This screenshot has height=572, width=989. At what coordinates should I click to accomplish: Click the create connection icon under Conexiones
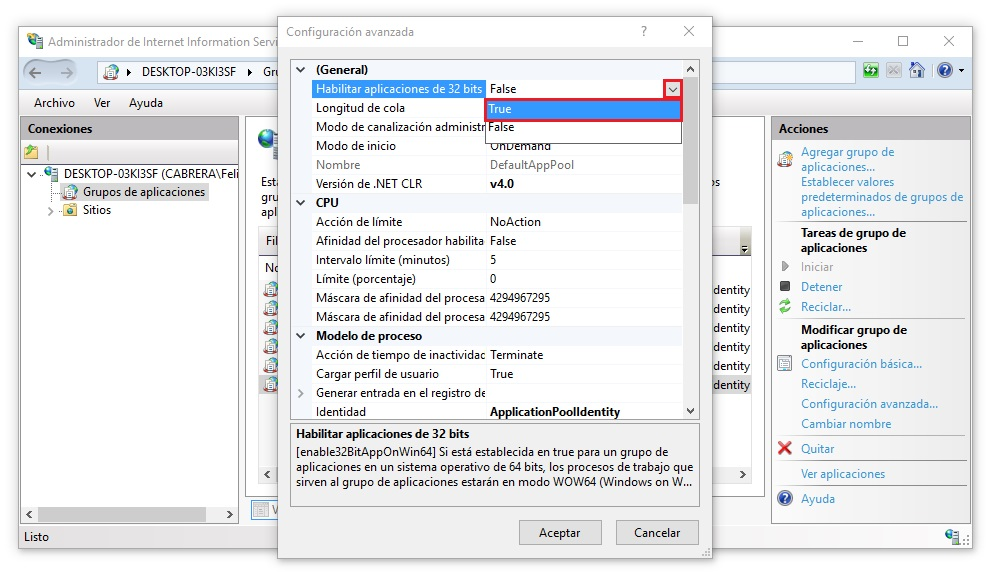point(31,152)
